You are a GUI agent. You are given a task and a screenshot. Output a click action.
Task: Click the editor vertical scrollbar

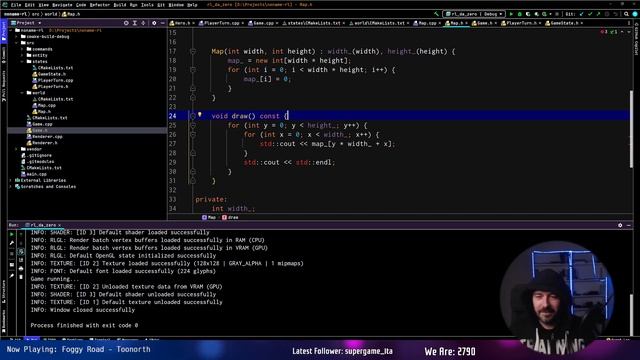pos(631,130)
